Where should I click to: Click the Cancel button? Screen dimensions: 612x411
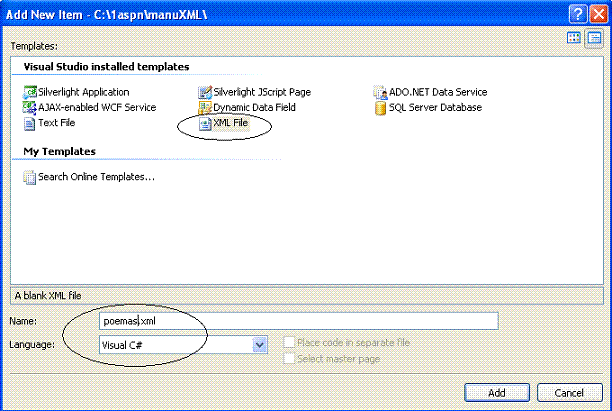570,392
